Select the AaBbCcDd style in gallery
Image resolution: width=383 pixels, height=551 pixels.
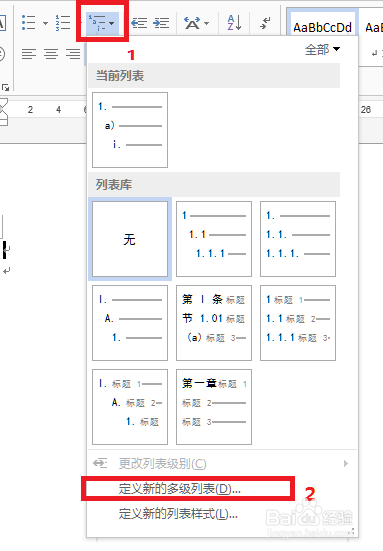pyautogui.click(x=322, y=22)
